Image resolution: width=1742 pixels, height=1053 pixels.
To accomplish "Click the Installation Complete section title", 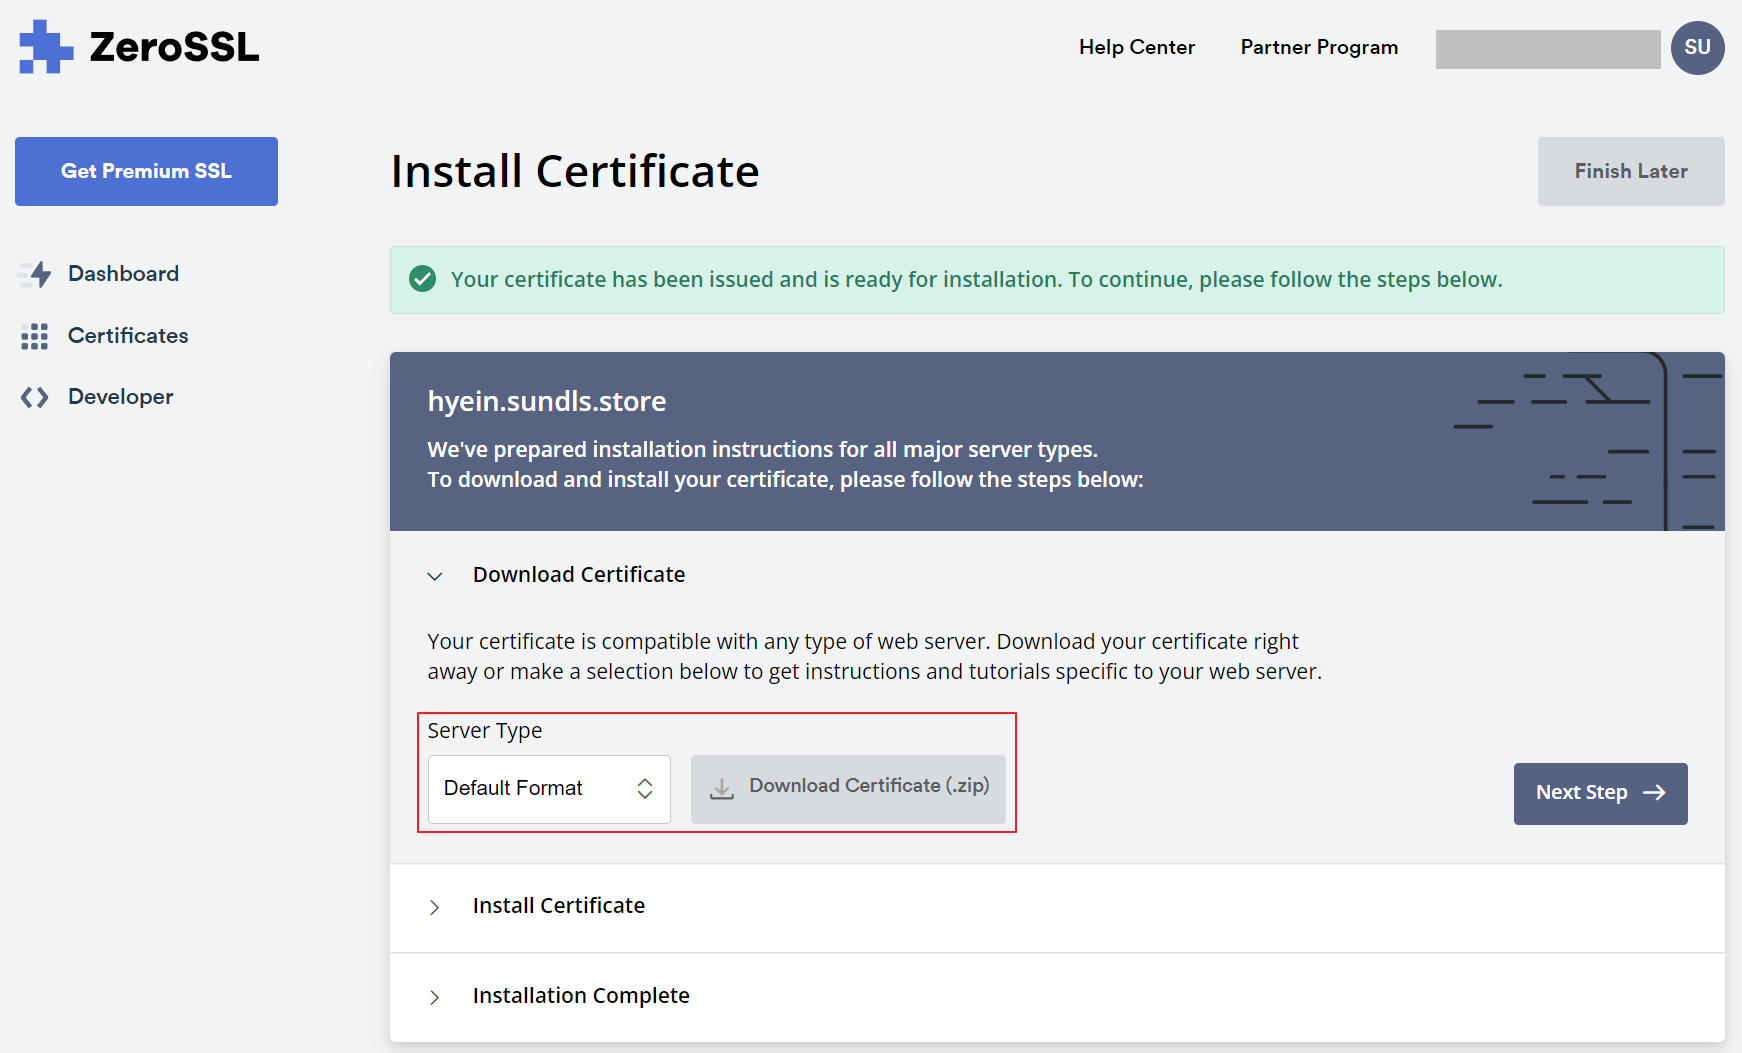I will point(581,996).
